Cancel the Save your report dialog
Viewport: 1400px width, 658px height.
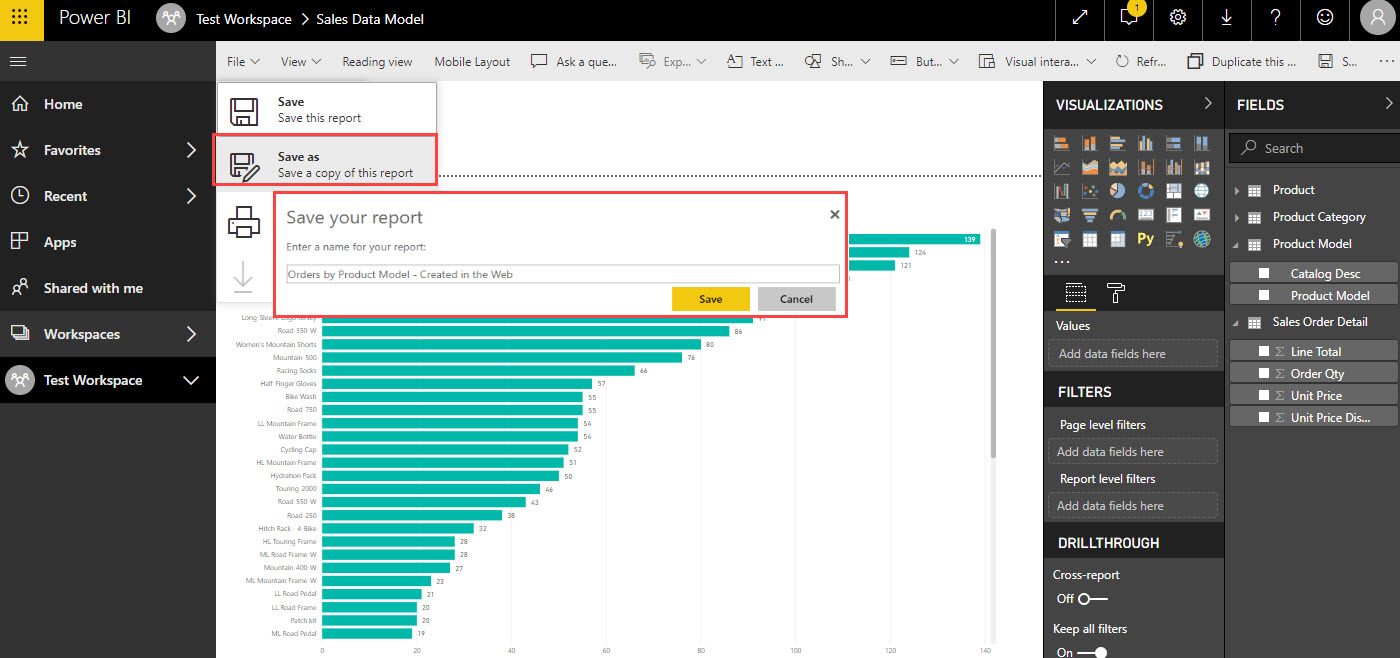point(796,299)
